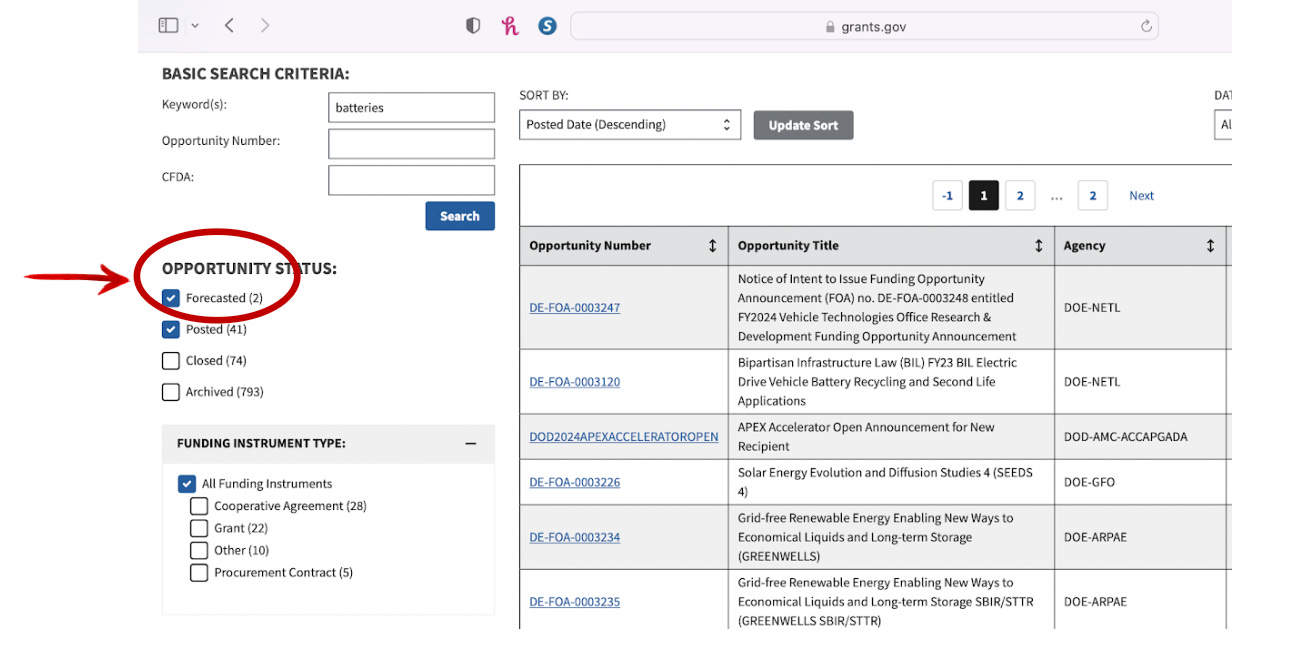Open opportunity DE-FOA-0003234 link

tap(575, 537)
